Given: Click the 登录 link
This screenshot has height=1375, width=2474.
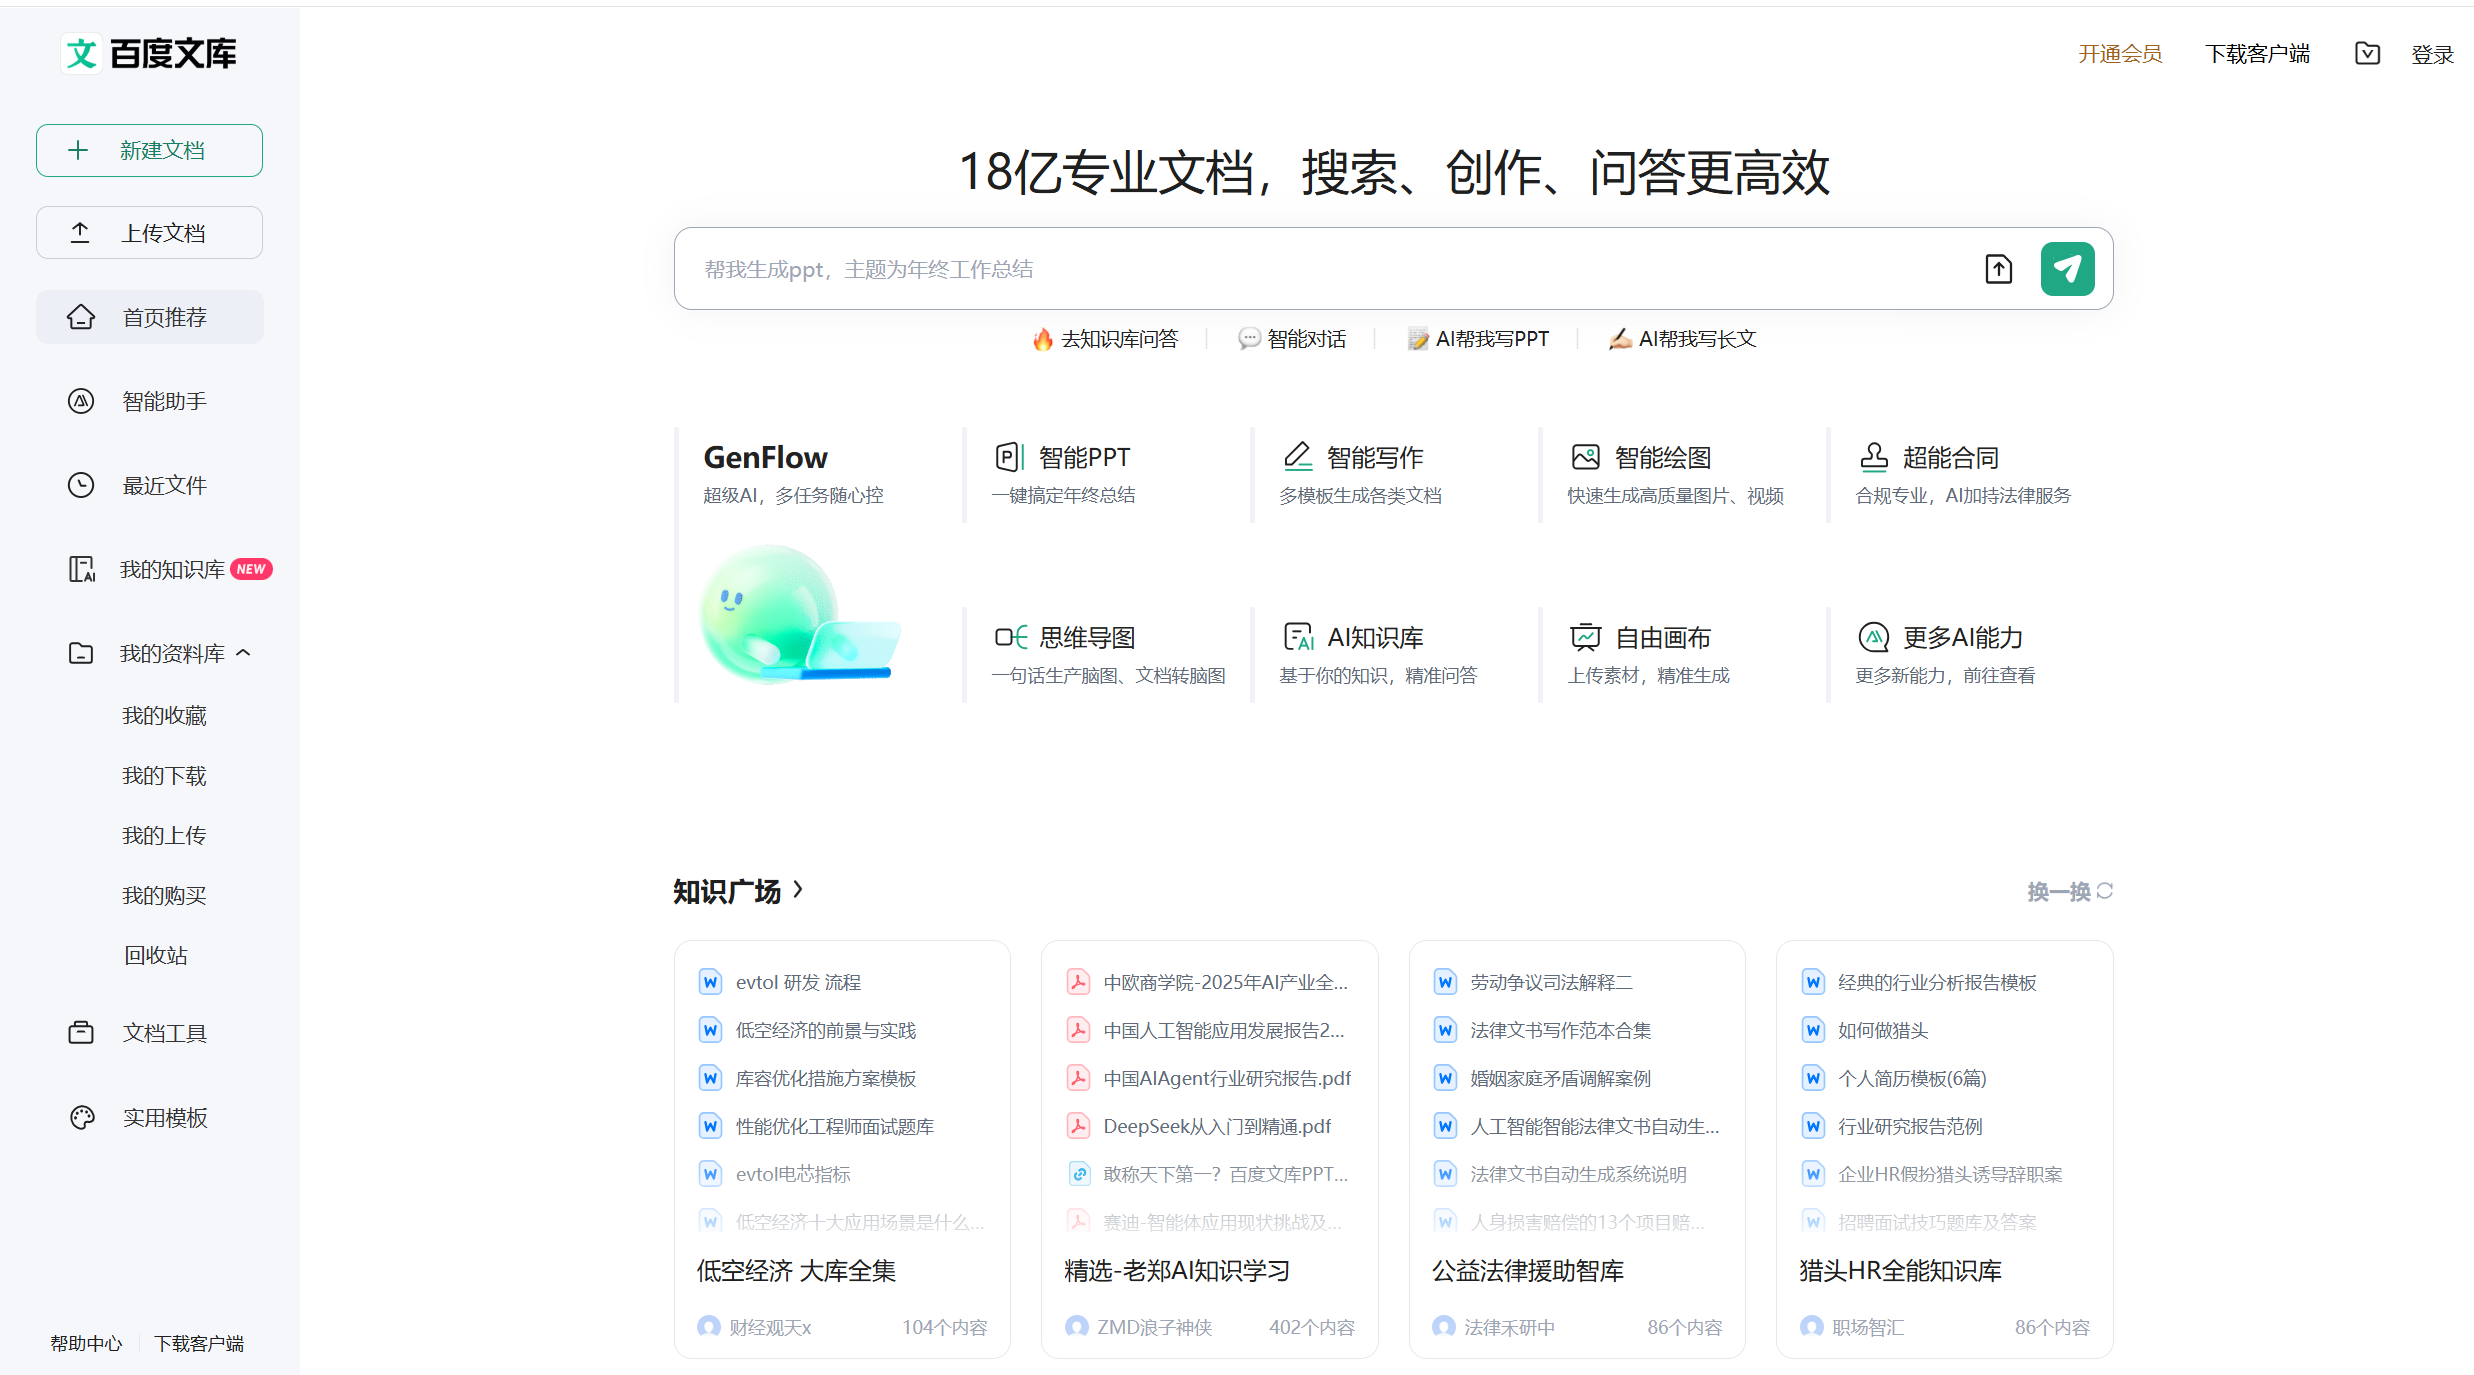Looking at the screenshot, I should point(2432,54).
